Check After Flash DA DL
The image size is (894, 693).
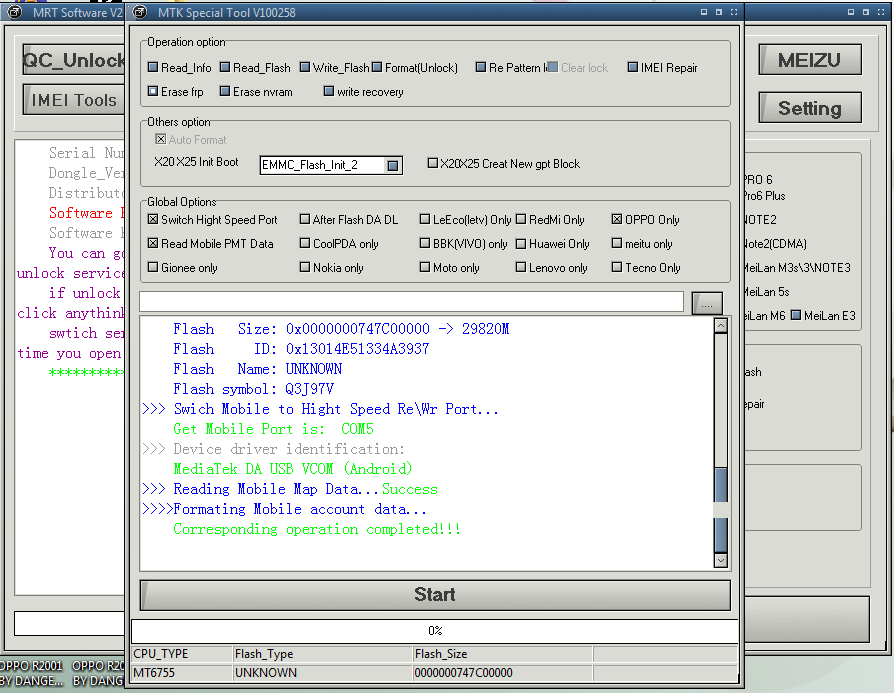point(305,219)
